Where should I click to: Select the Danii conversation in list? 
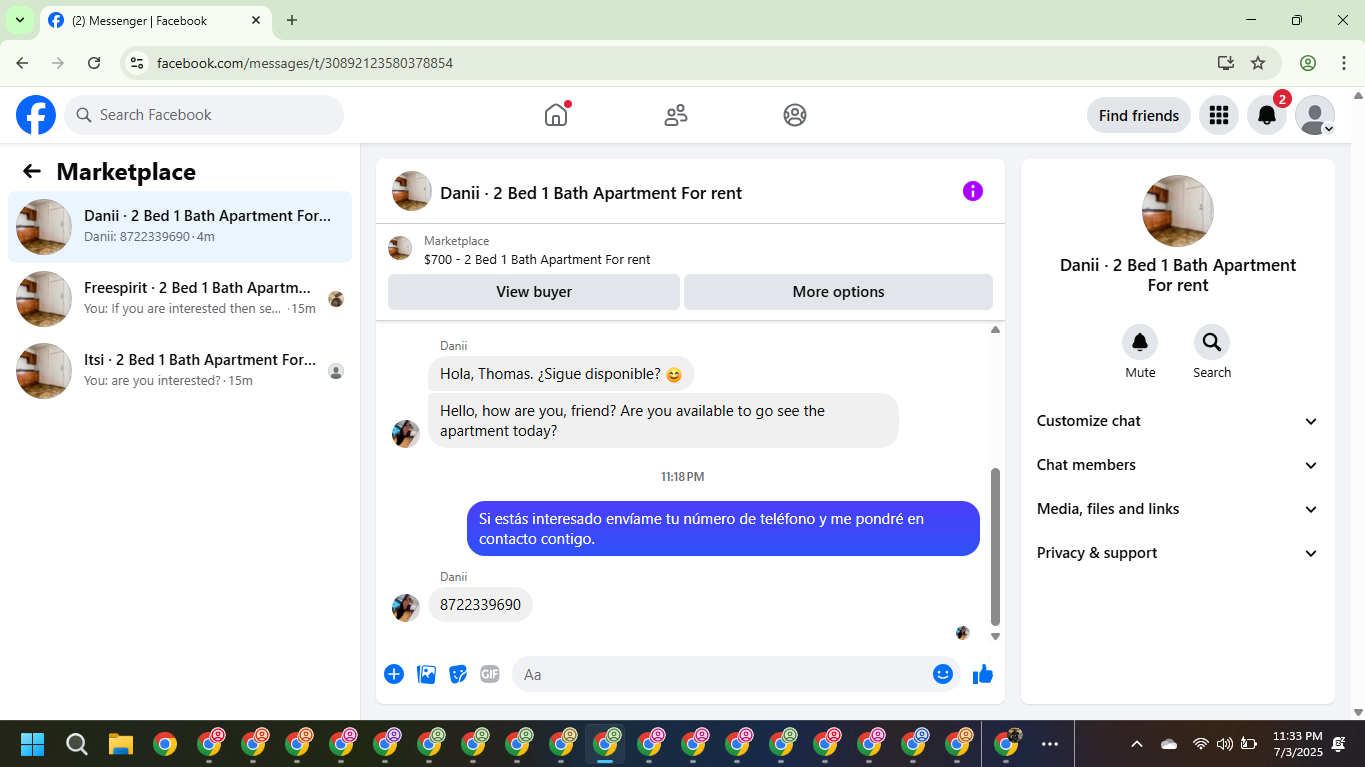[x=180, y=227]
